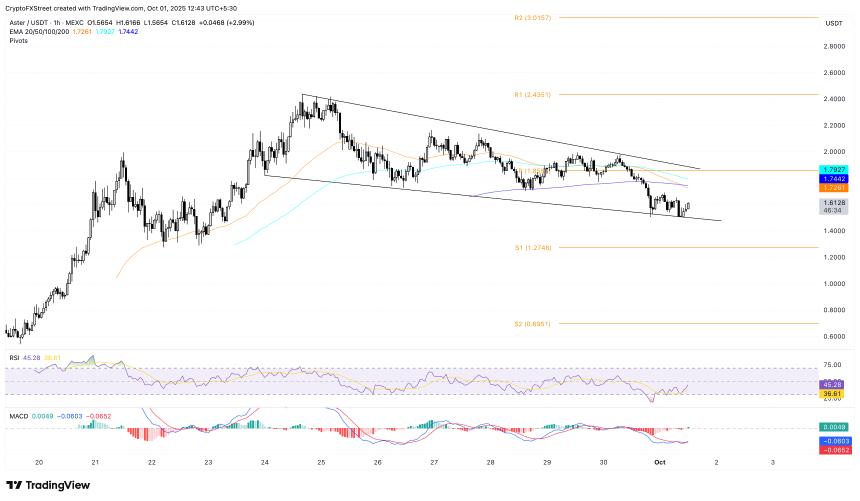The width and height of the screenshot is (860, 501).
Task: Click the blue 1.7442 EMA price tag
Action: pyautogui.click(x=833, y=178)
